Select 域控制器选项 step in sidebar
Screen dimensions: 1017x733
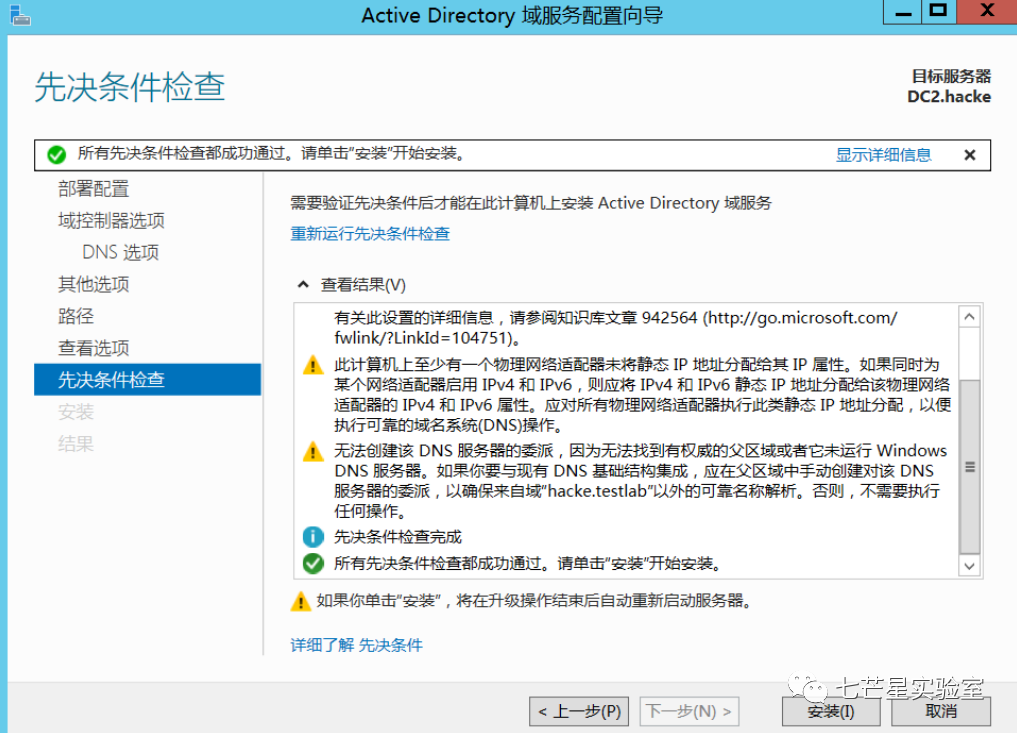coord(112,221)
